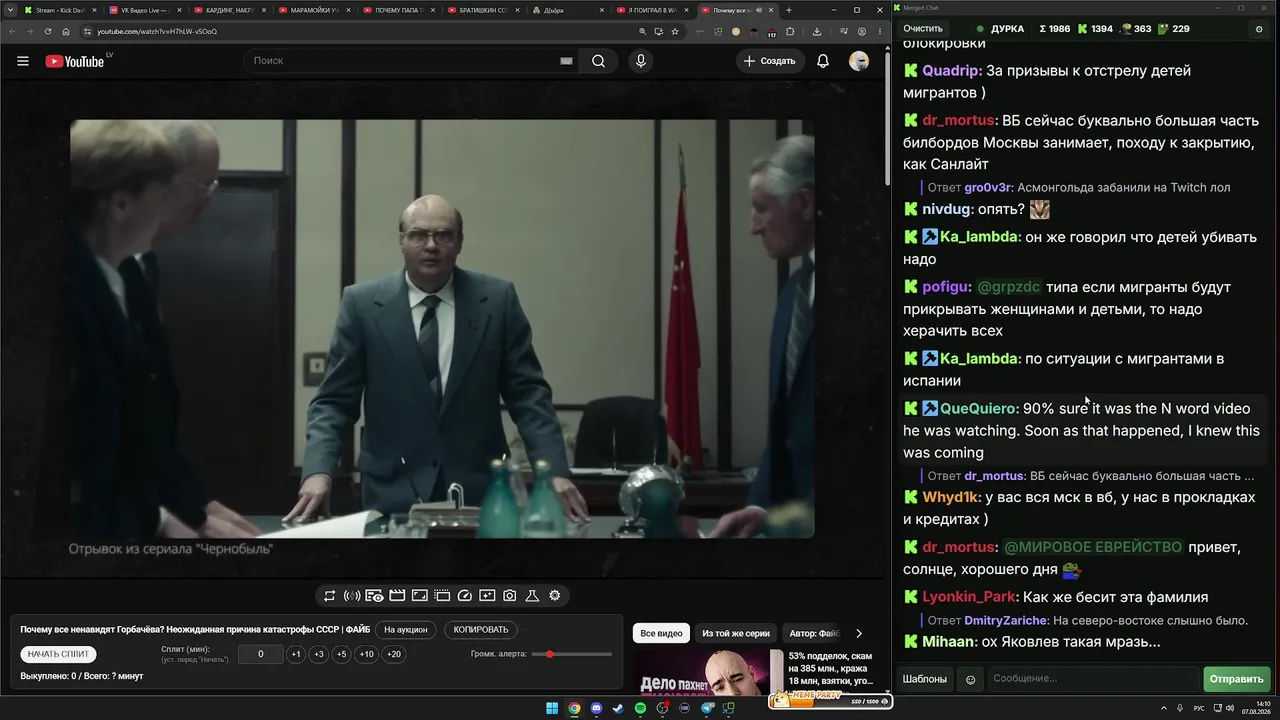Focus the split minutes number field
Viewport: 1280px width, 720px height.
click(x=261, y=654)
